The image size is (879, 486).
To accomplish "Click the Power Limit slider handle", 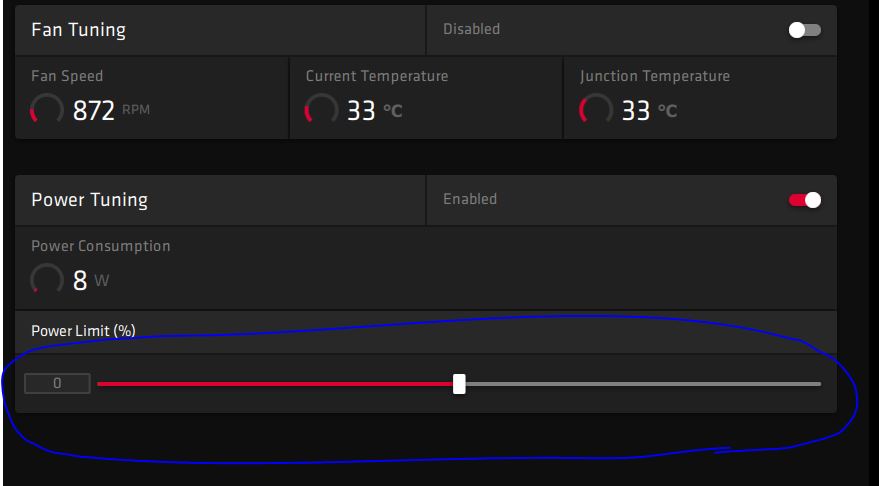I will [459, 384].
